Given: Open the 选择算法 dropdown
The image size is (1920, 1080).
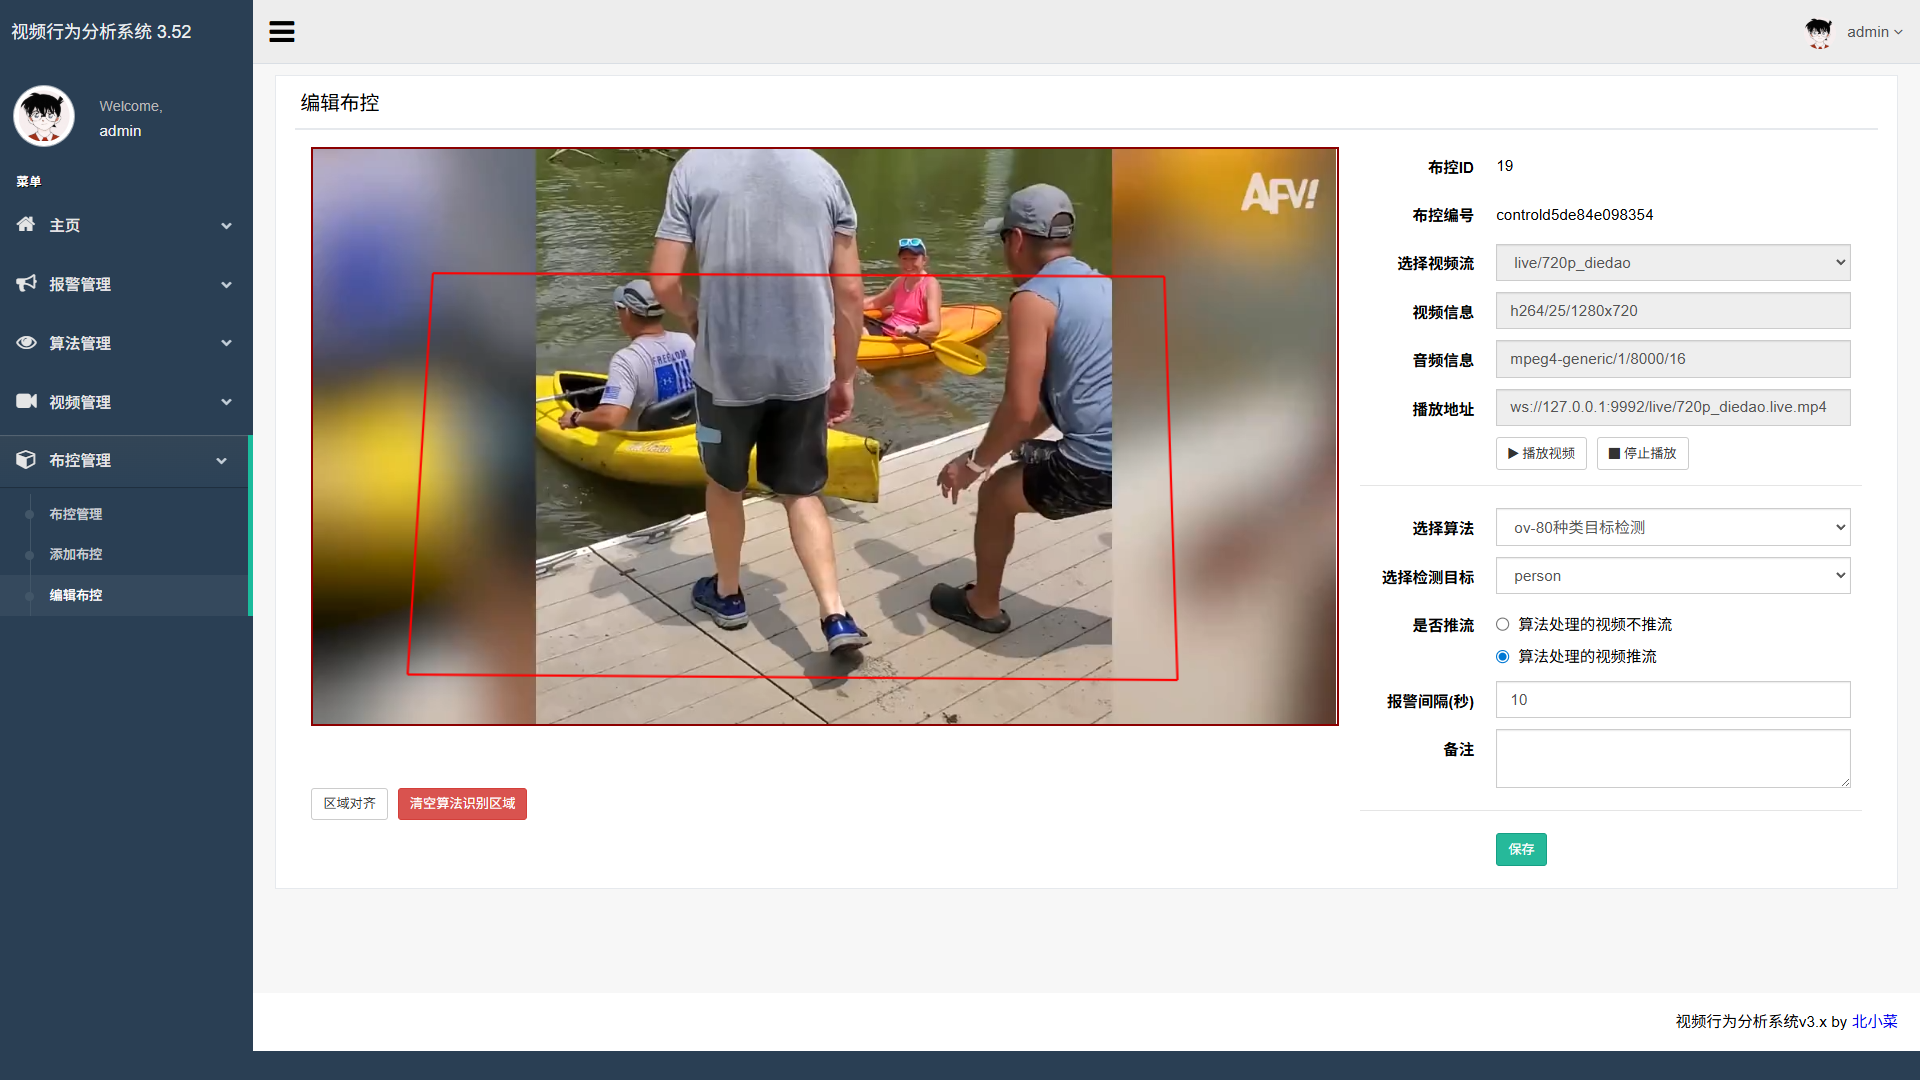Looking at the screenshot, I should 1672,527.
